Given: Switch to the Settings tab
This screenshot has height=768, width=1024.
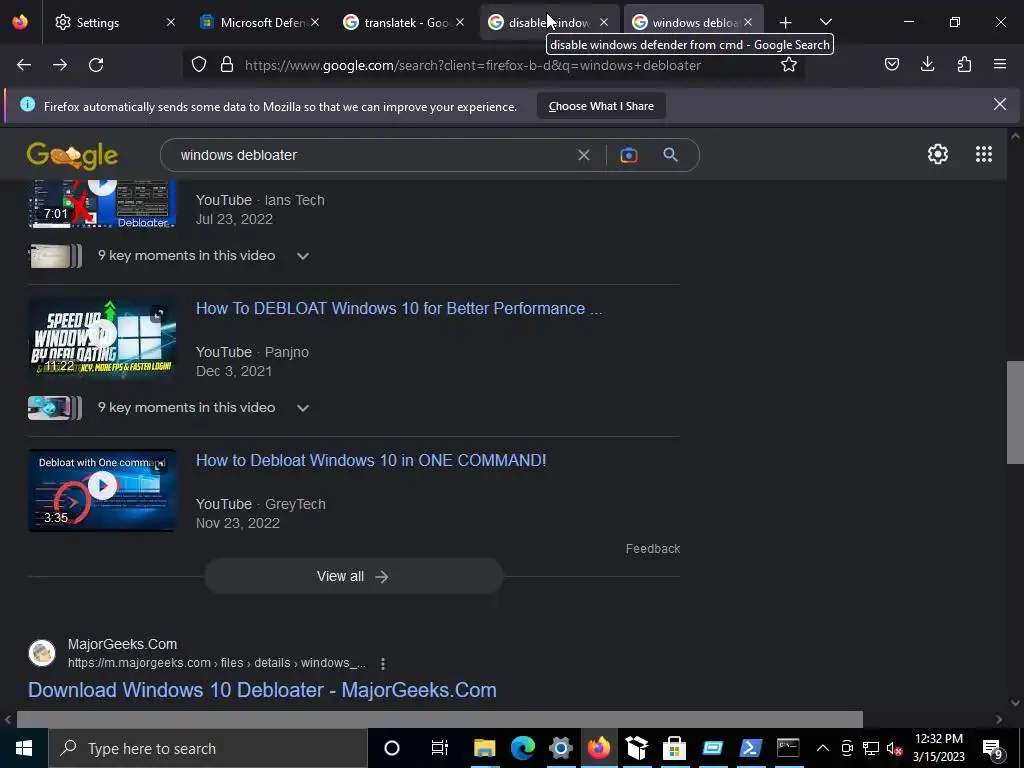Looking at the screenshot, I should click(98, 23).
